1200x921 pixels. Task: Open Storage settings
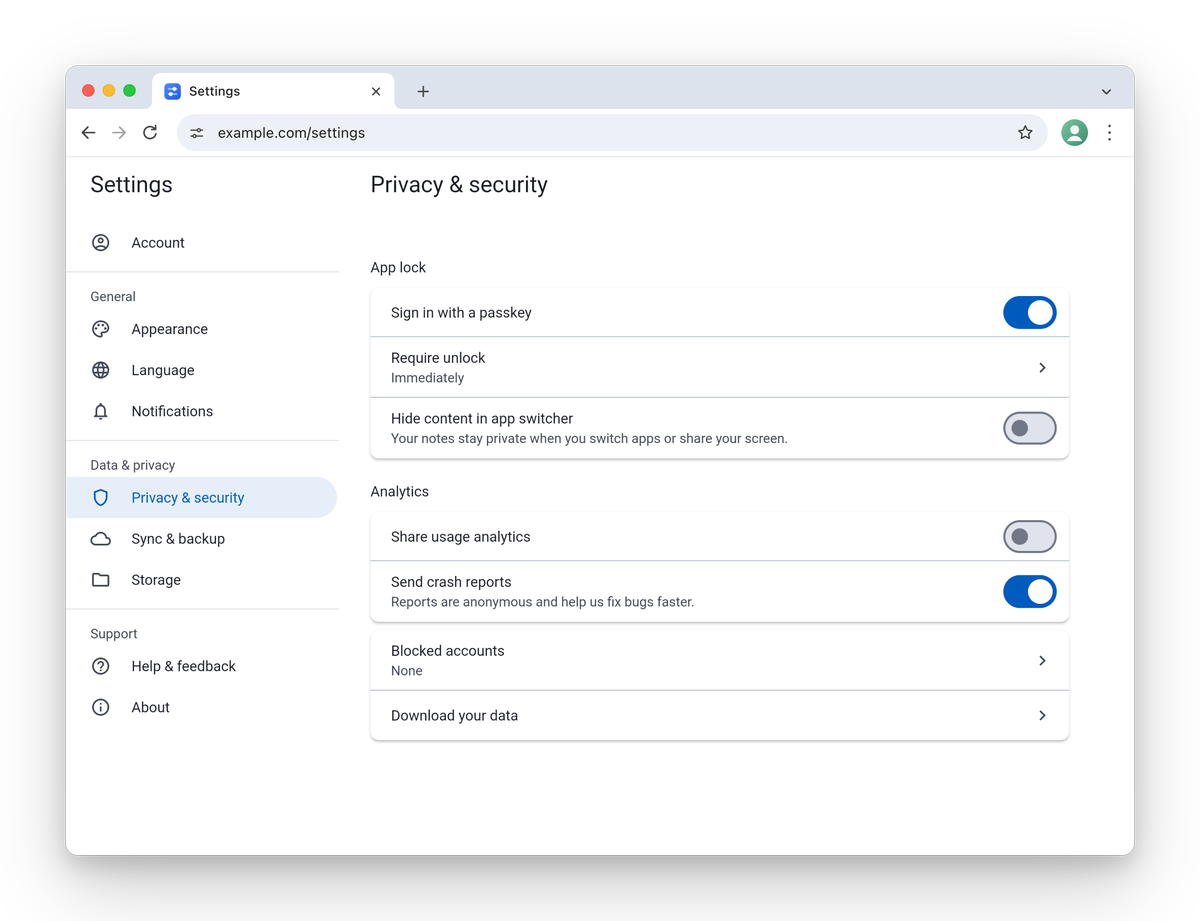(202, 580)
